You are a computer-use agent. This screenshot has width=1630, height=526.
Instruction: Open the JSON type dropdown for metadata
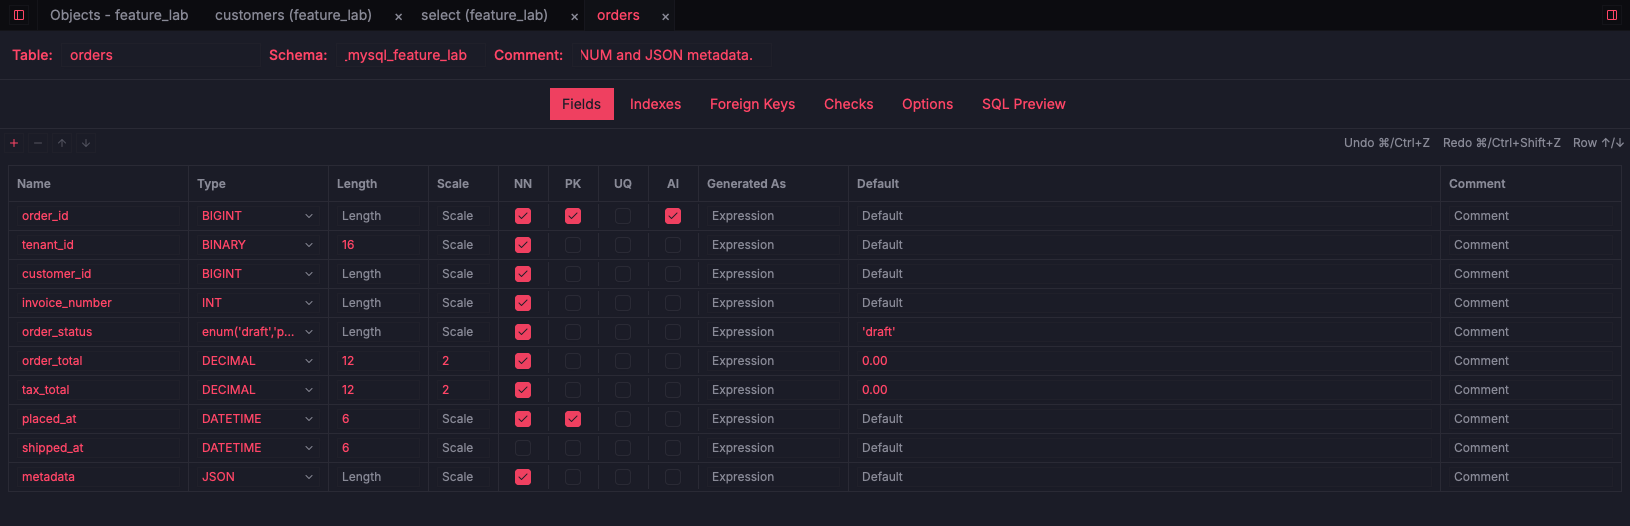258,477
